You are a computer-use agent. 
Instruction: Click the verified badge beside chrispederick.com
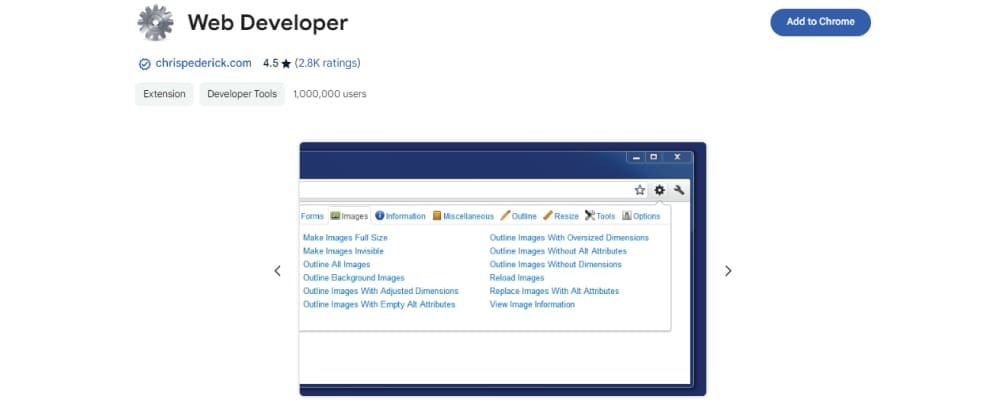(144, 63)
